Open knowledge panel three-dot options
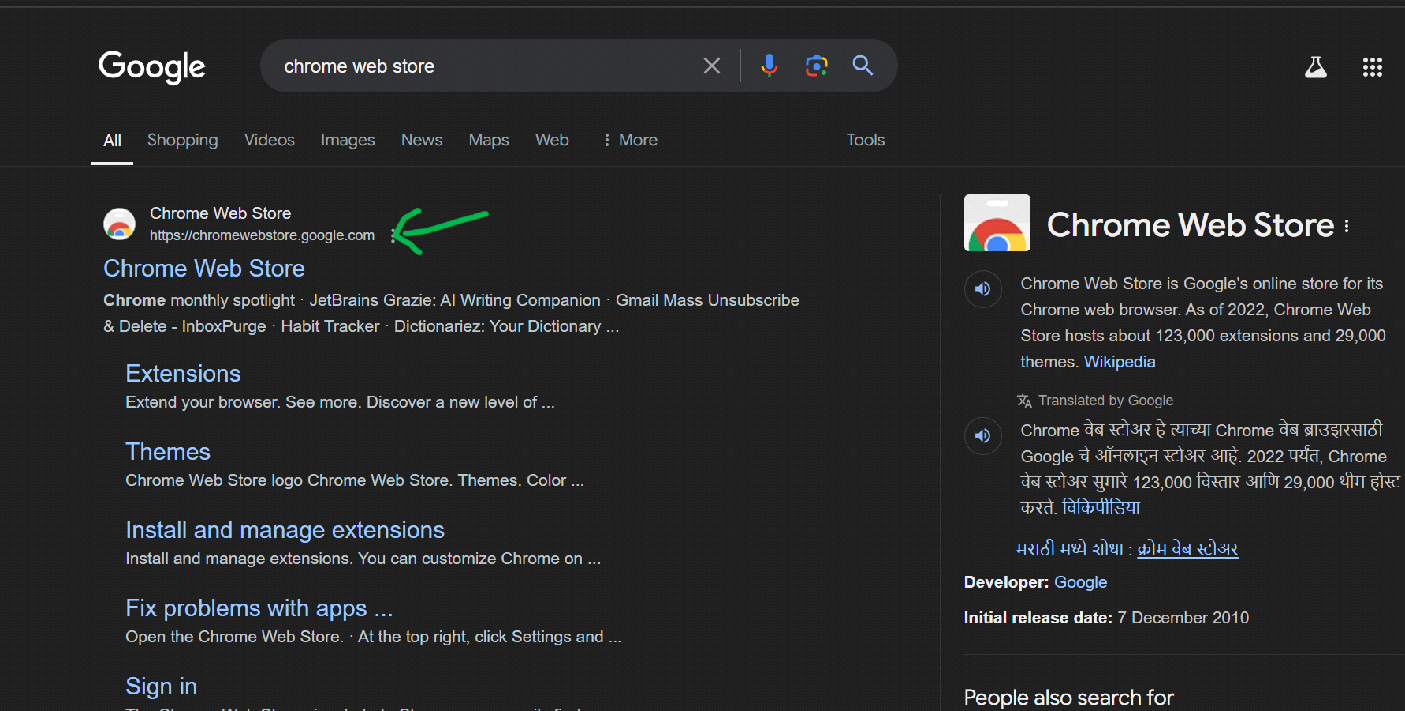The height and width of the screenshot is (711, 1405). [1347, 226]
